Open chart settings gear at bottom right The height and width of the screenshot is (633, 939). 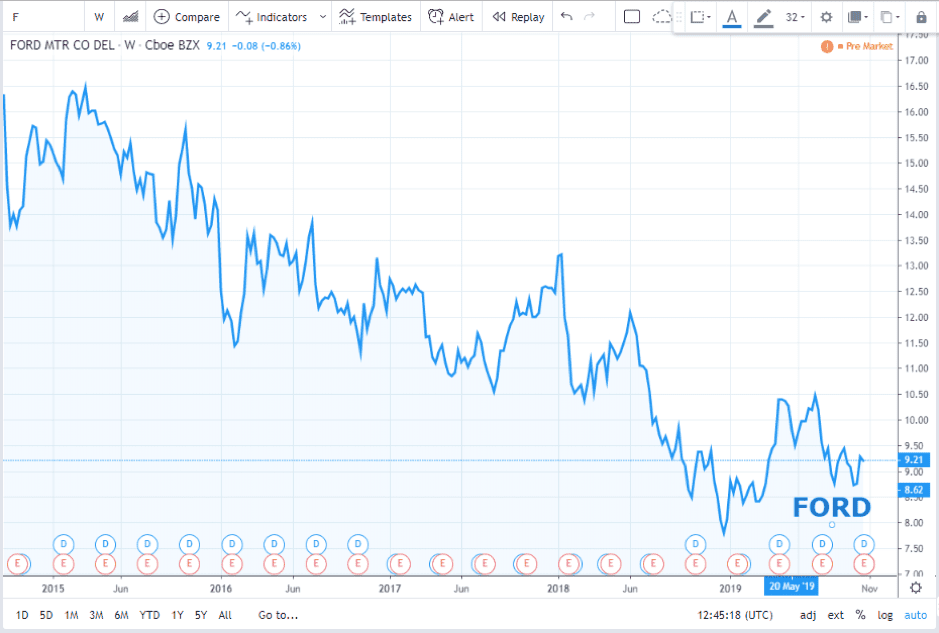click(916, 588)
